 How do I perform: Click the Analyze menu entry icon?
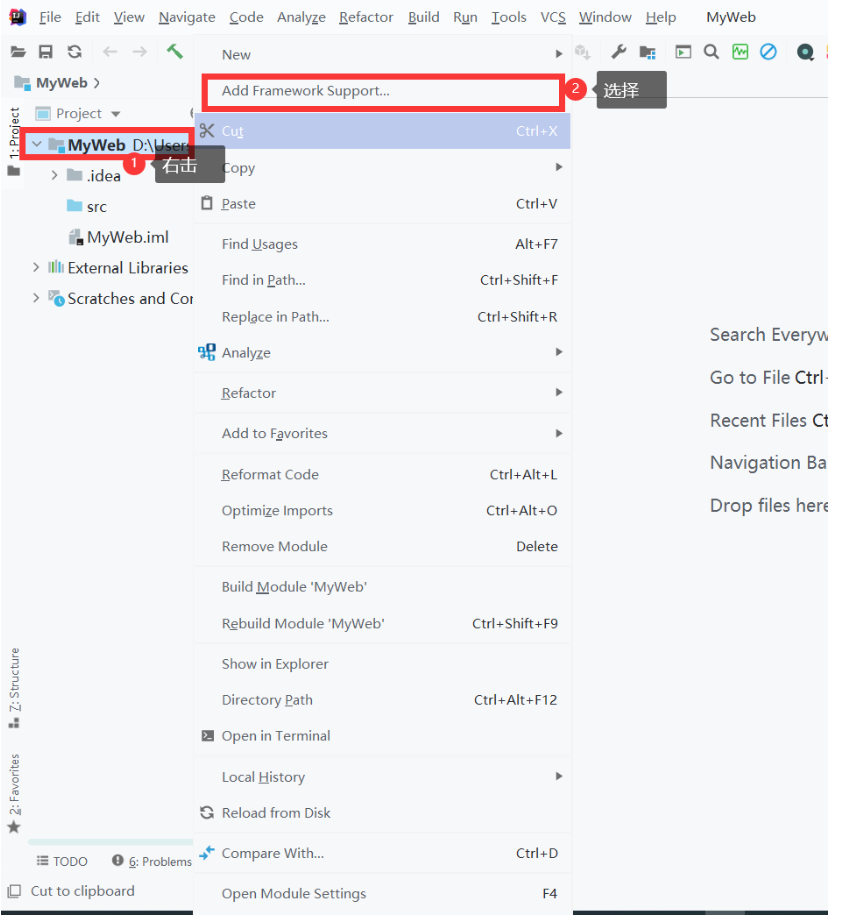[x=207, y=352]
